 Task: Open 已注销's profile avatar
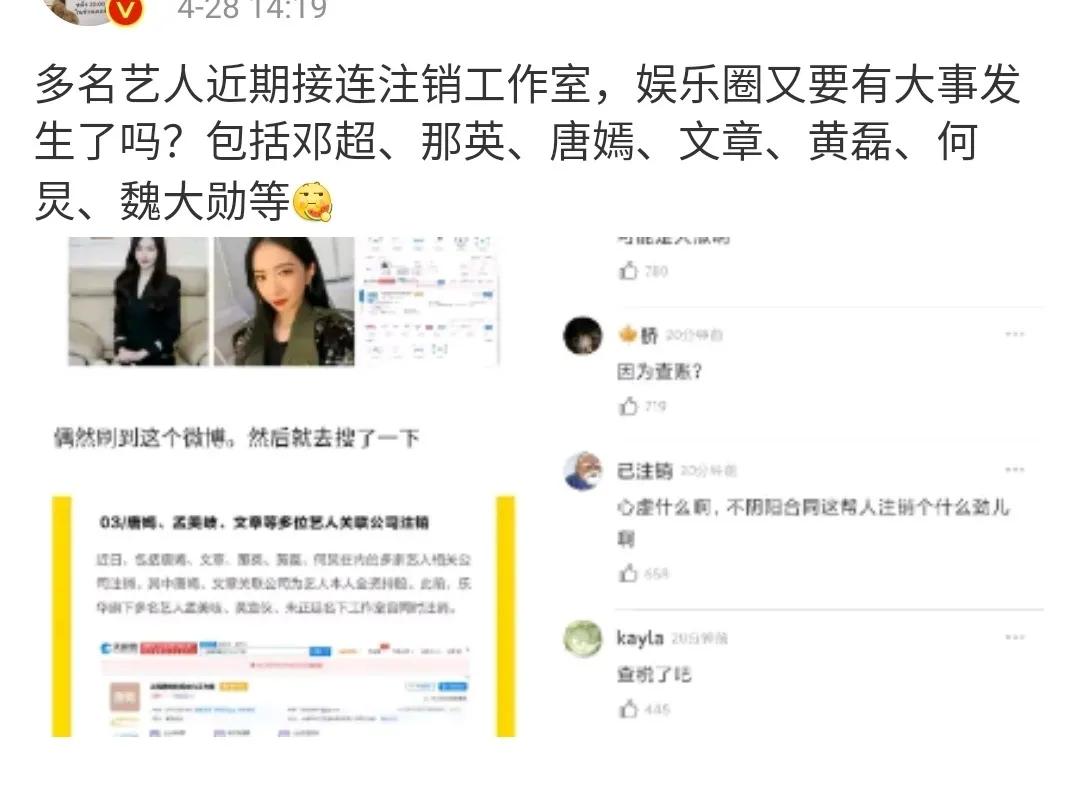(x=583, y=471)
